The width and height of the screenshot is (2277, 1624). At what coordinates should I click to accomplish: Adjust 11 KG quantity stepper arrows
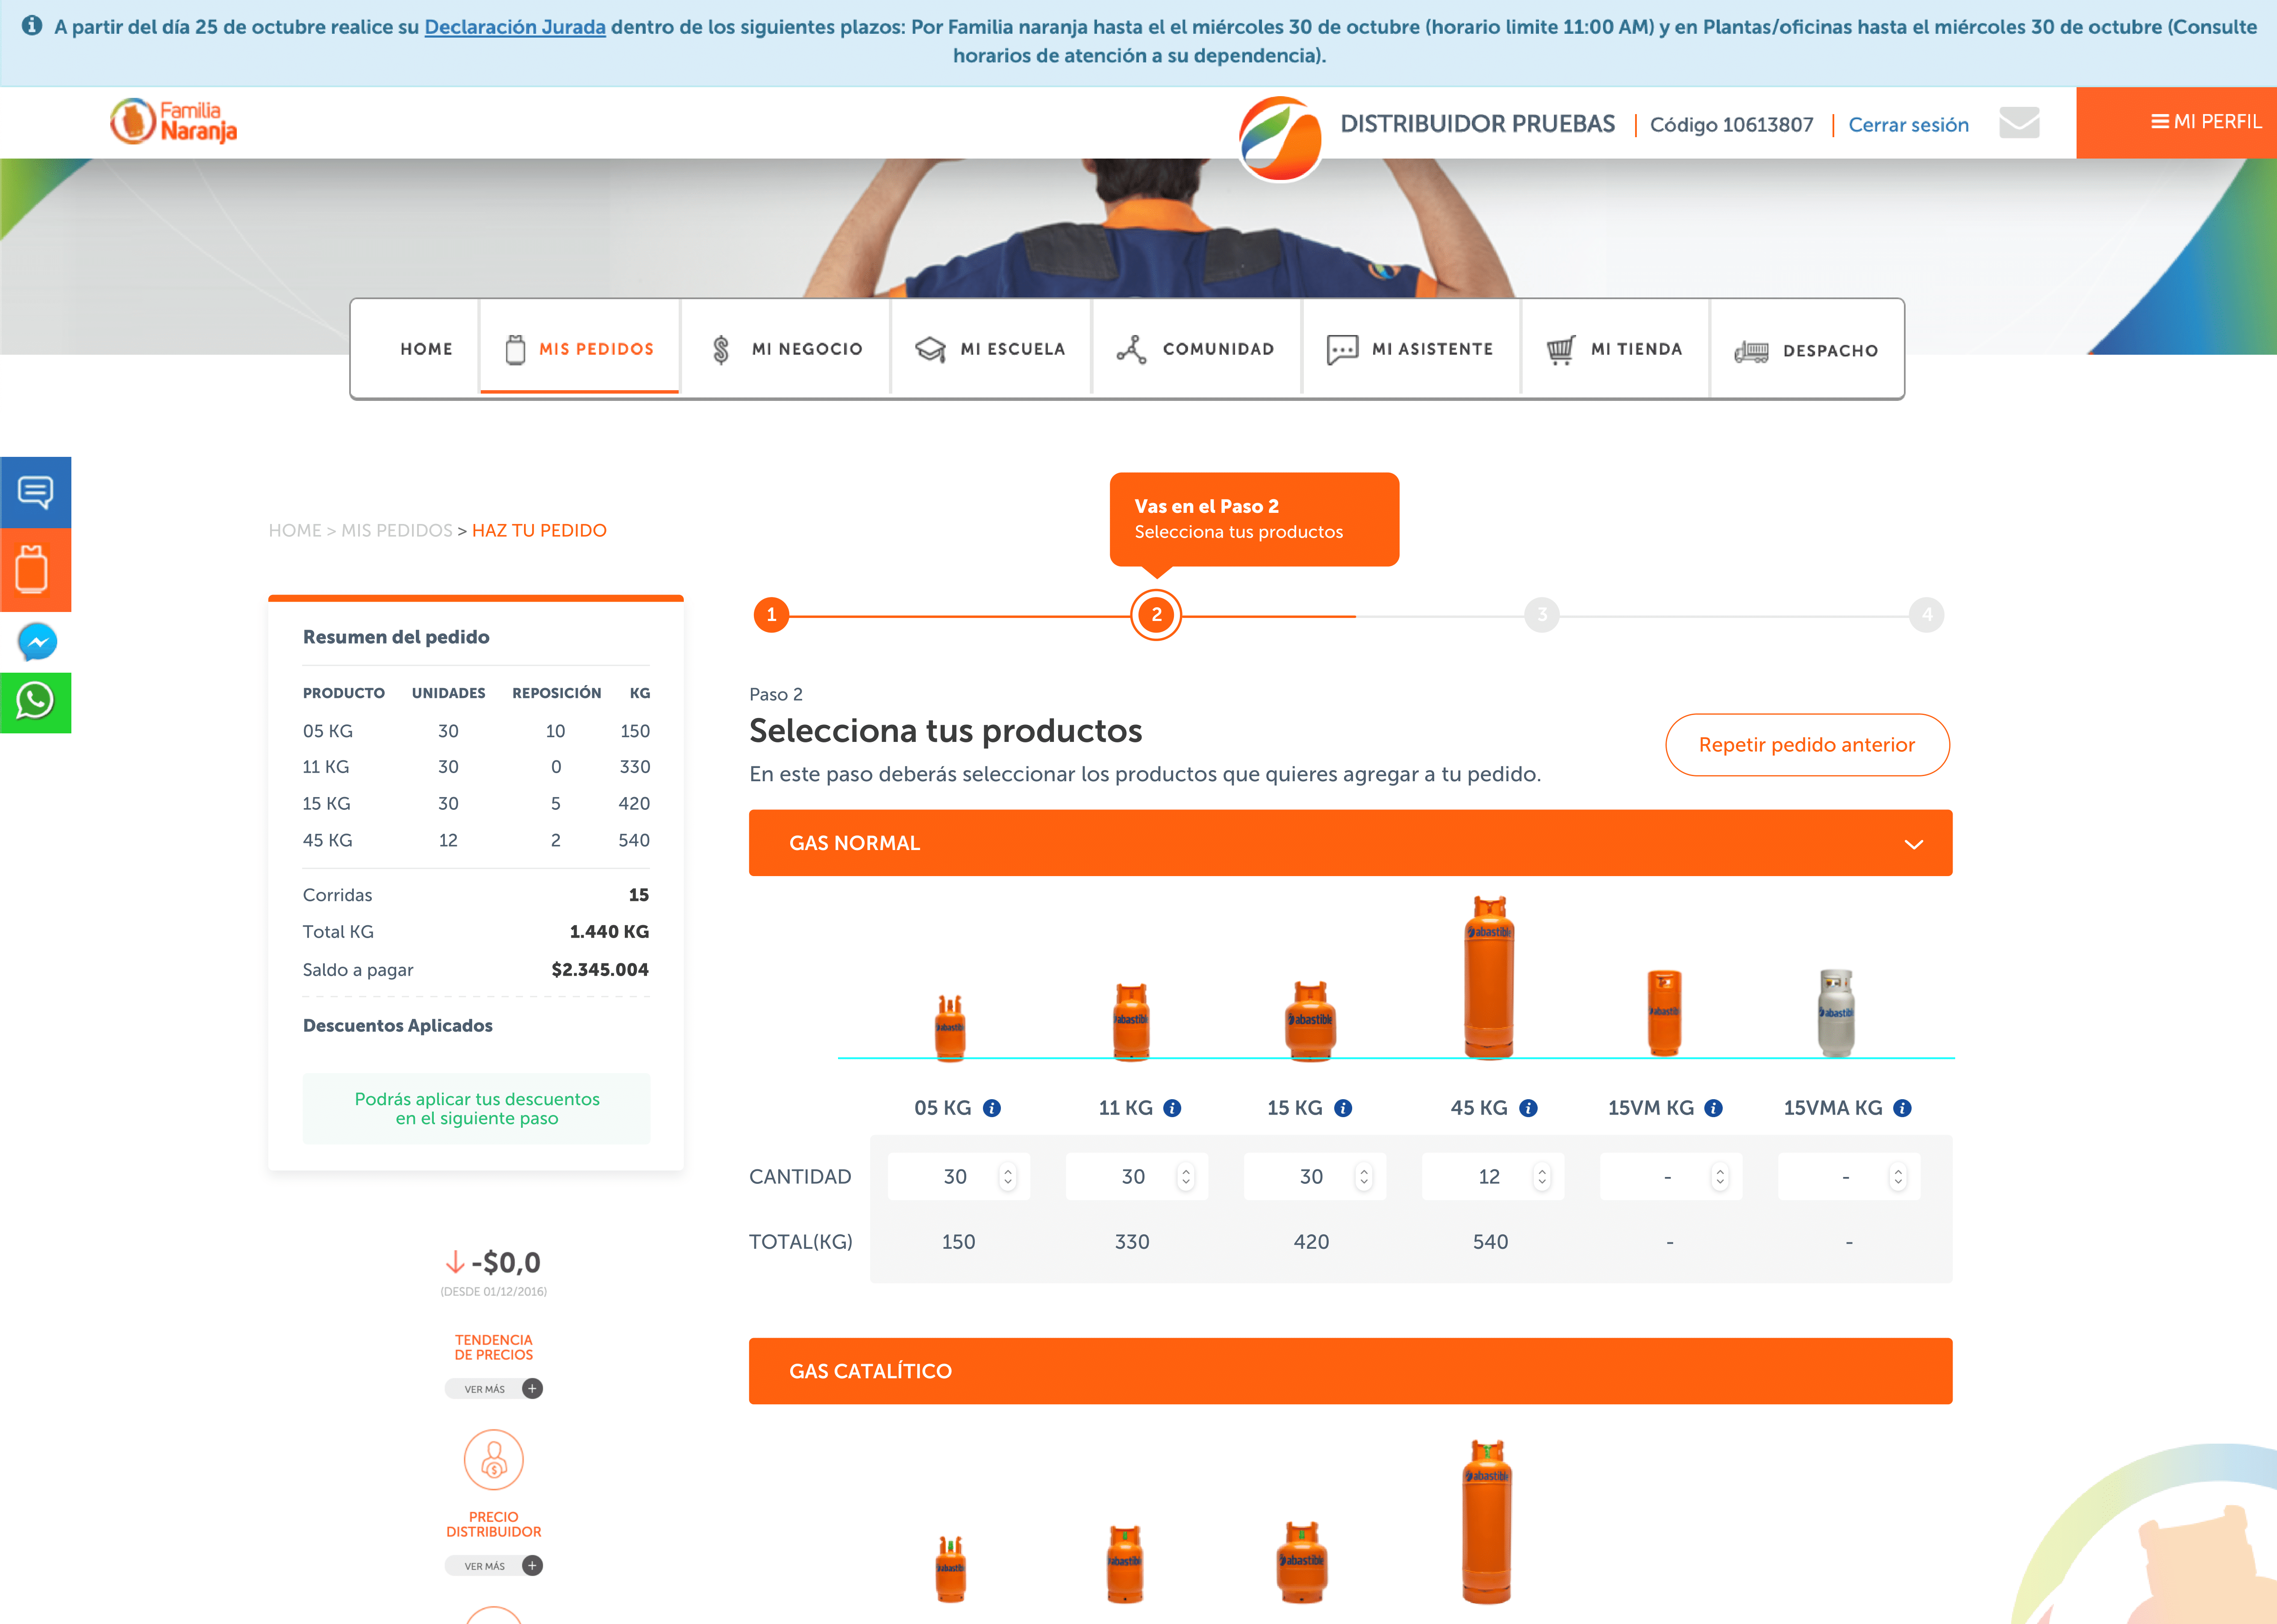tap(1186, 1177)
